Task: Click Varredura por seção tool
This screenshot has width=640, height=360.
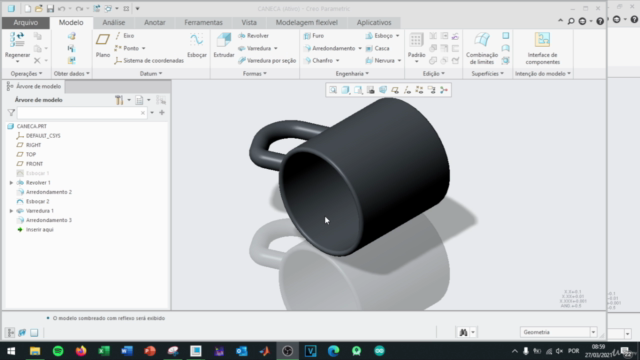Action: 267,60
